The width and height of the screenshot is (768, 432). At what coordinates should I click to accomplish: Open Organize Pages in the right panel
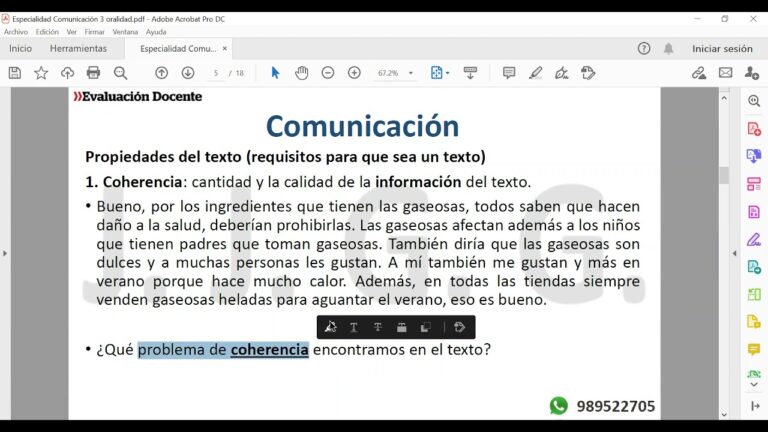click(x=754, y=184)
